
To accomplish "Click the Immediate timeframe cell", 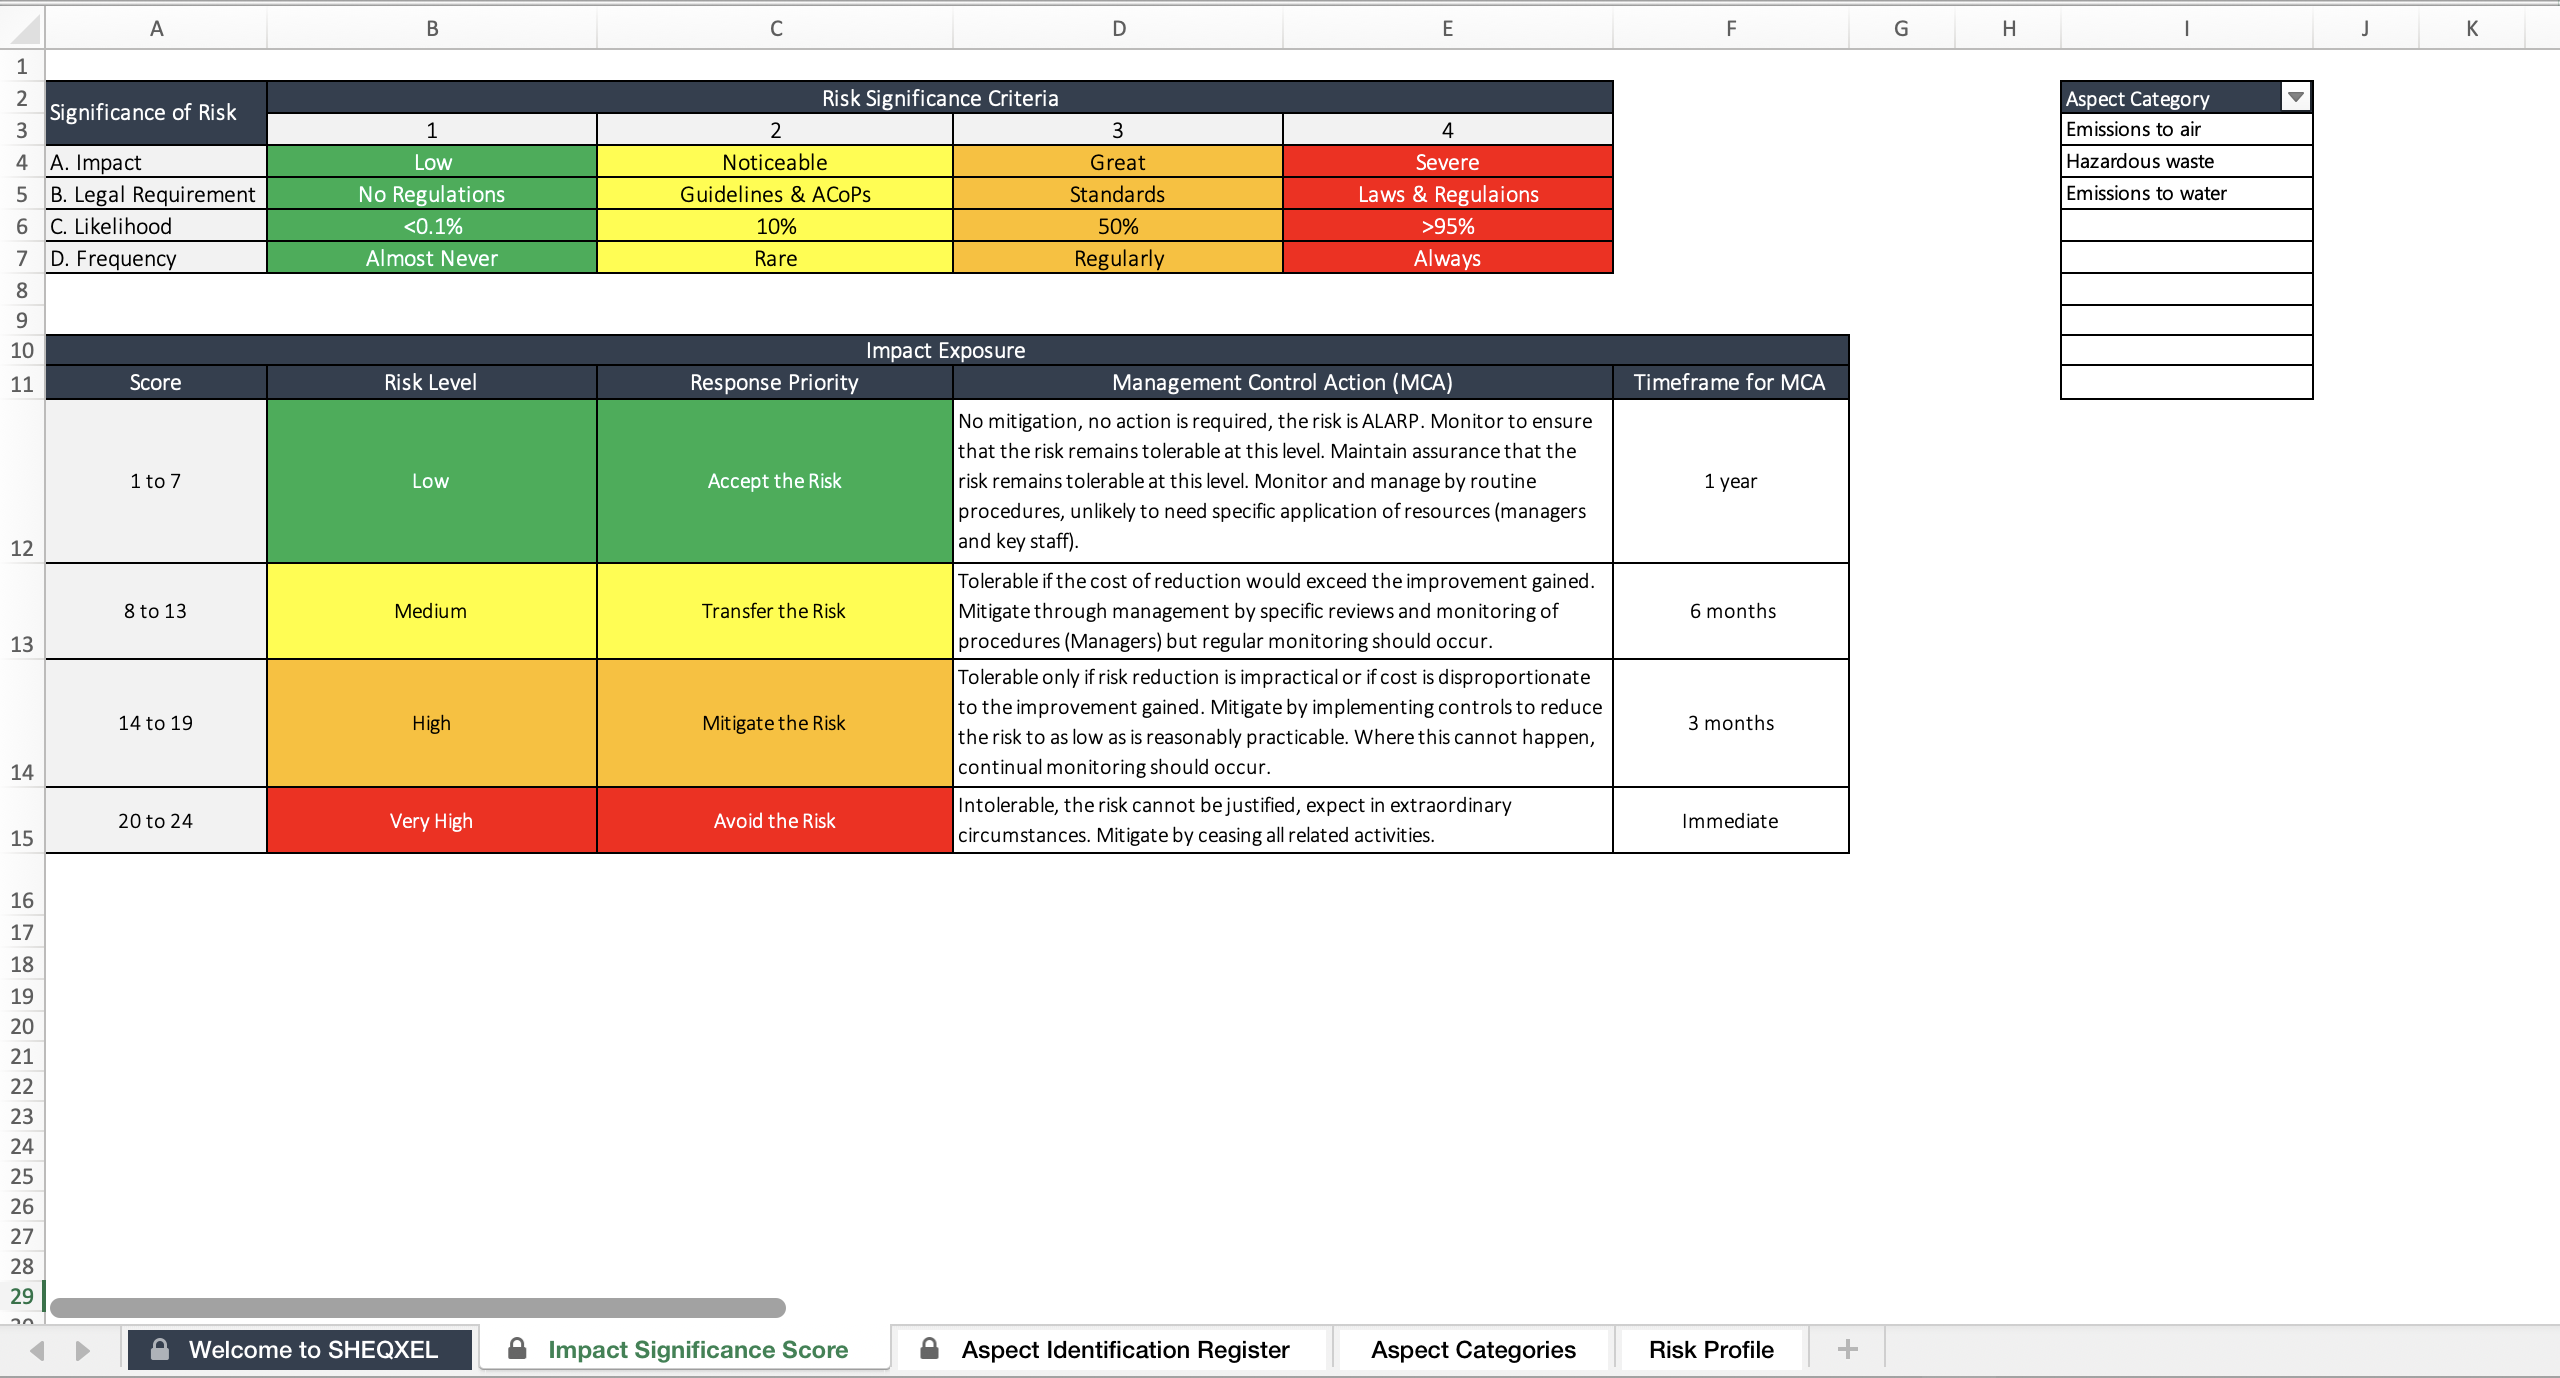I will [x=1730, y=820].
